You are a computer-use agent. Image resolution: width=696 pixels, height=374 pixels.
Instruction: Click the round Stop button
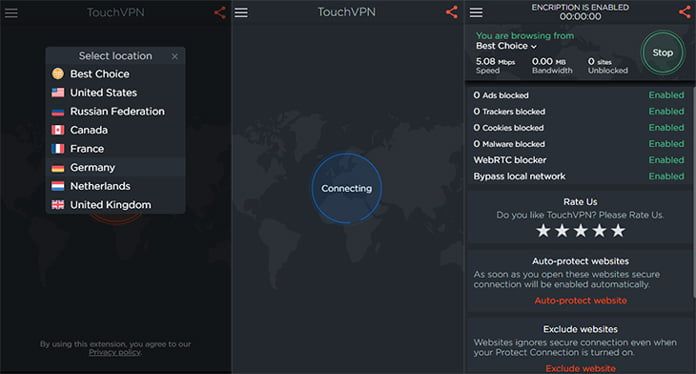coord(663,53)
